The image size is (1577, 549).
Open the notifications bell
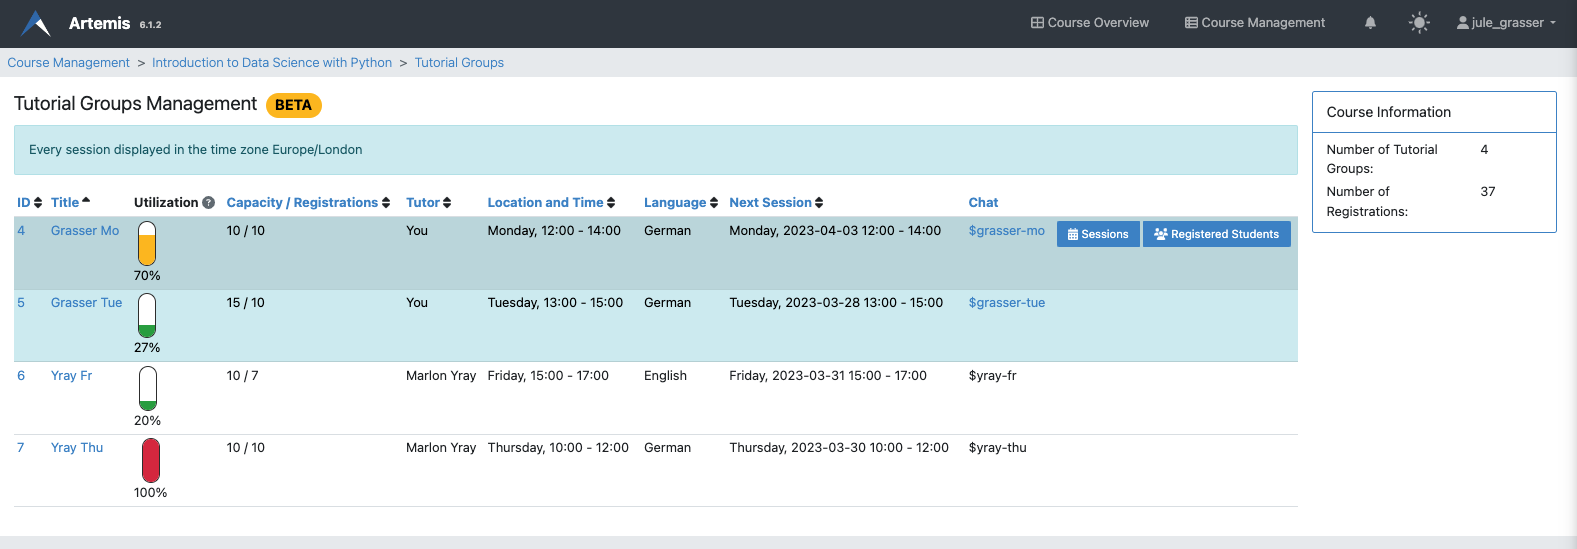point(1370,23)
